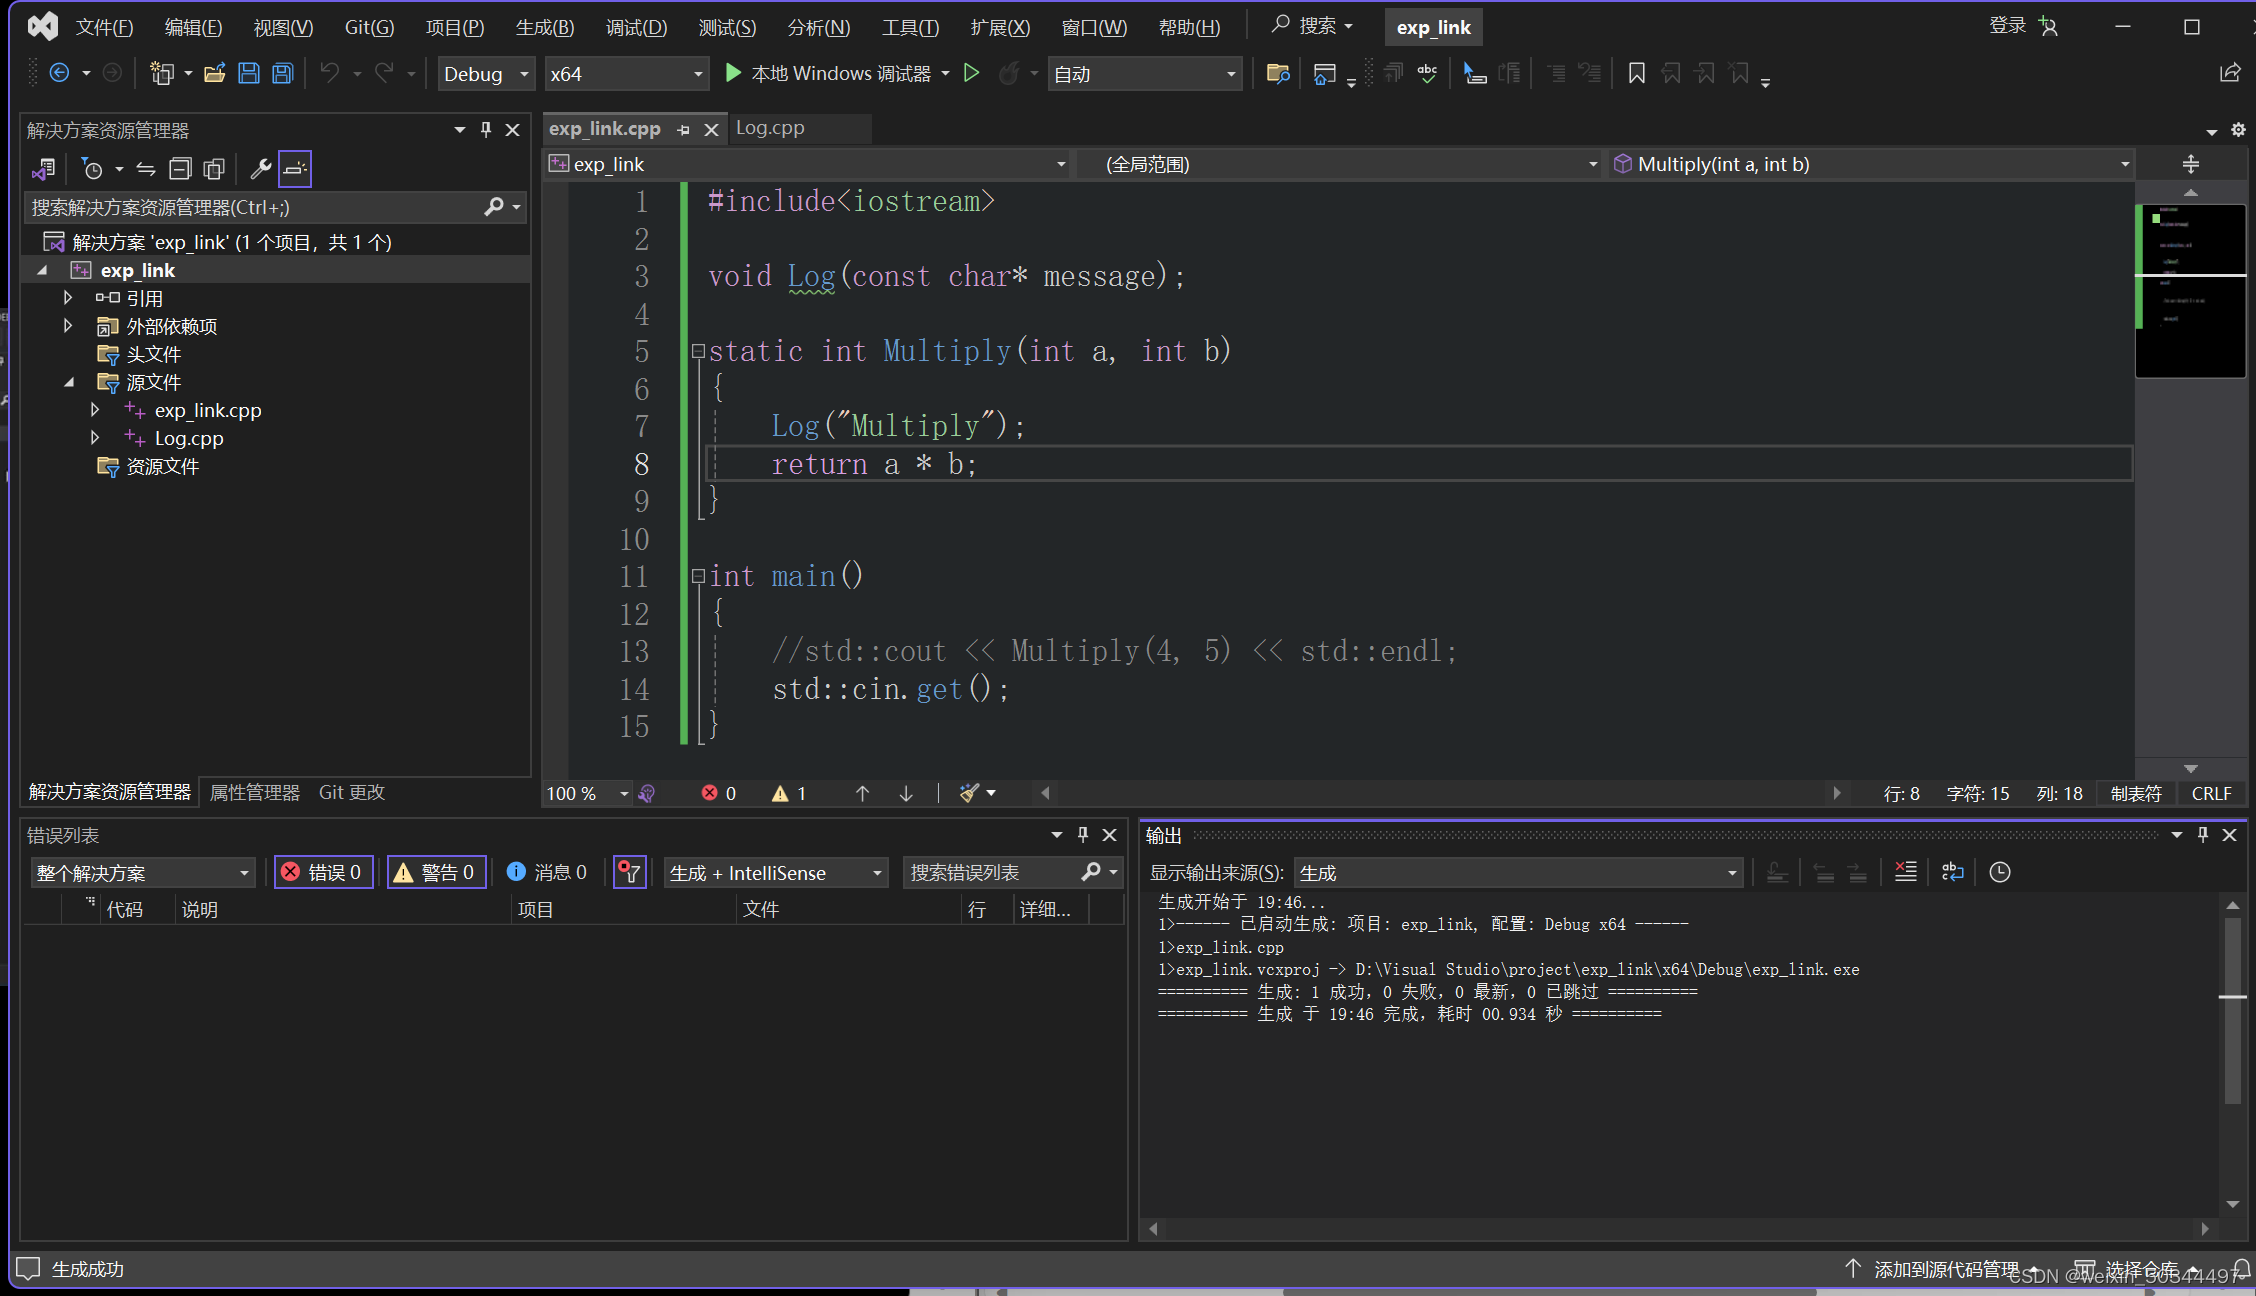Click the Save All toolbar icon
This screenshot has height=1296, width=2256.
(x=283, y=73)
